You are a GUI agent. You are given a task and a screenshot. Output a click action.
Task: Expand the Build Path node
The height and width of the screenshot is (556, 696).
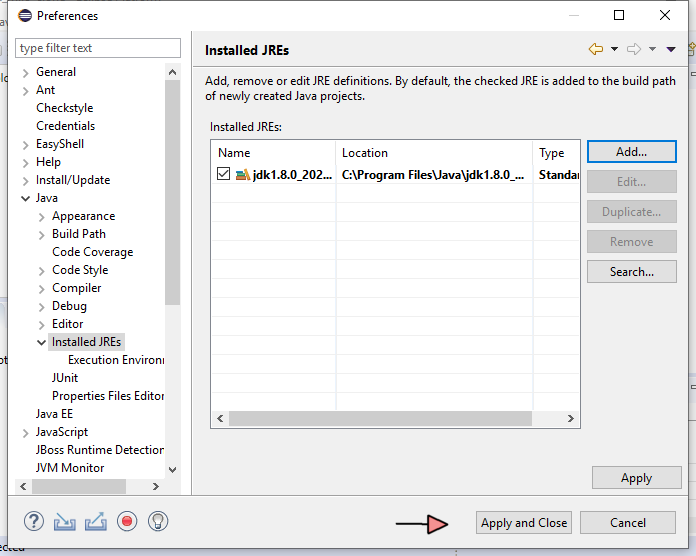pos(41,235)
